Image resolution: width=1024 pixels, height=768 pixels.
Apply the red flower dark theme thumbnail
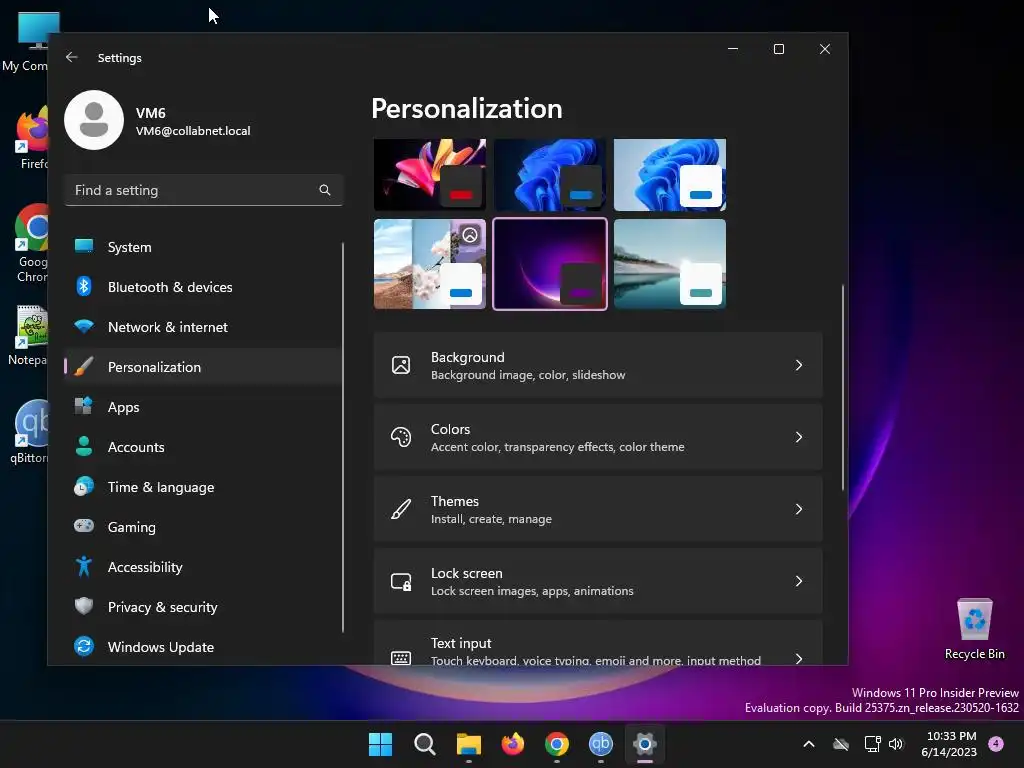point(430,174)
